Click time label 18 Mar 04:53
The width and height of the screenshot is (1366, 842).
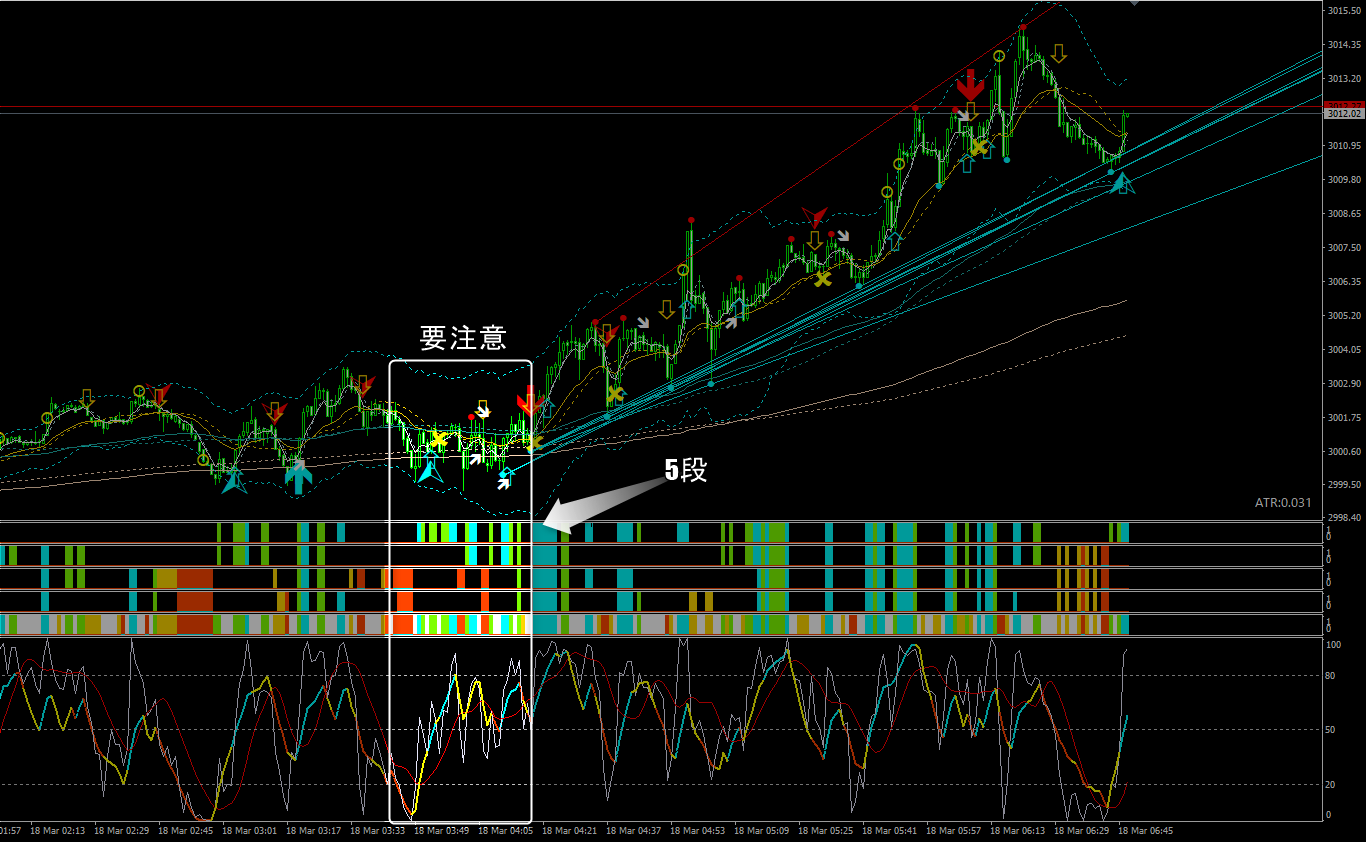pos(699,831)
